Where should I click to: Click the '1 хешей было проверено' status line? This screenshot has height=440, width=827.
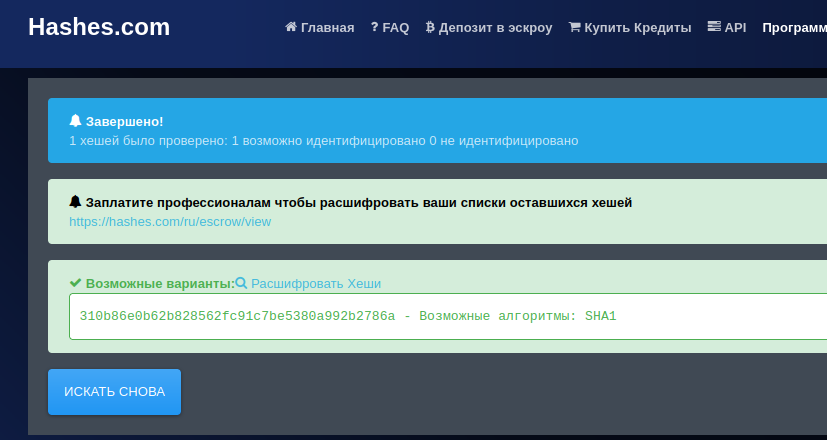pyautogui.click(x=324, y=141)
